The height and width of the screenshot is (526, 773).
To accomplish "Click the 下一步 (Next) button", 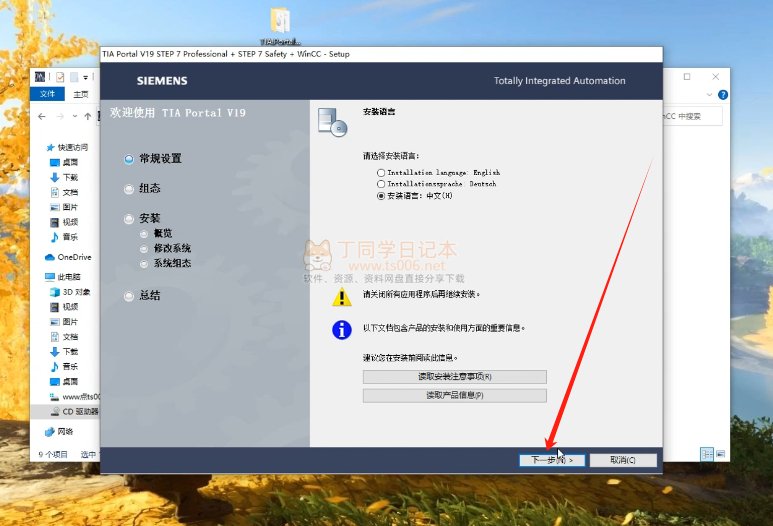I will point(552,460).
